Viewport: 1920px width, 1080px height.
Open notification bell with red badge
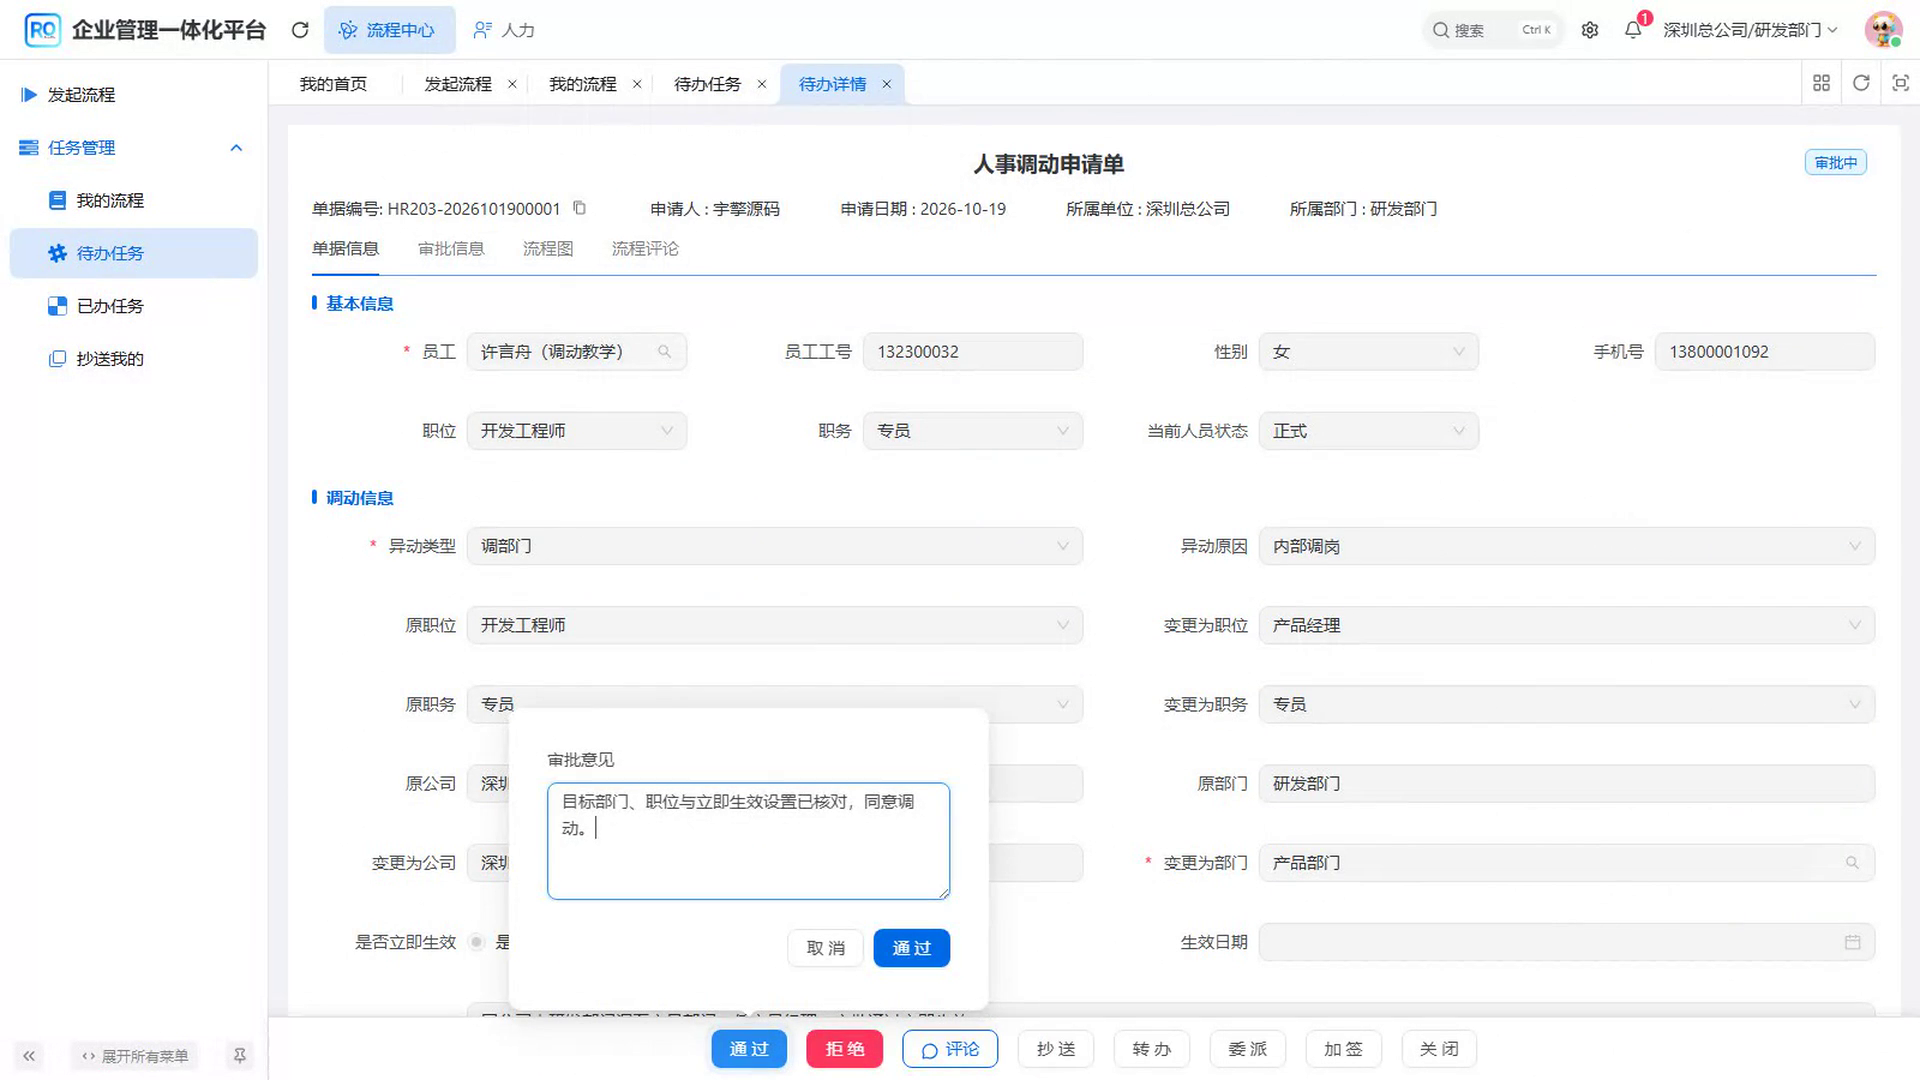tap(1634, 29)
